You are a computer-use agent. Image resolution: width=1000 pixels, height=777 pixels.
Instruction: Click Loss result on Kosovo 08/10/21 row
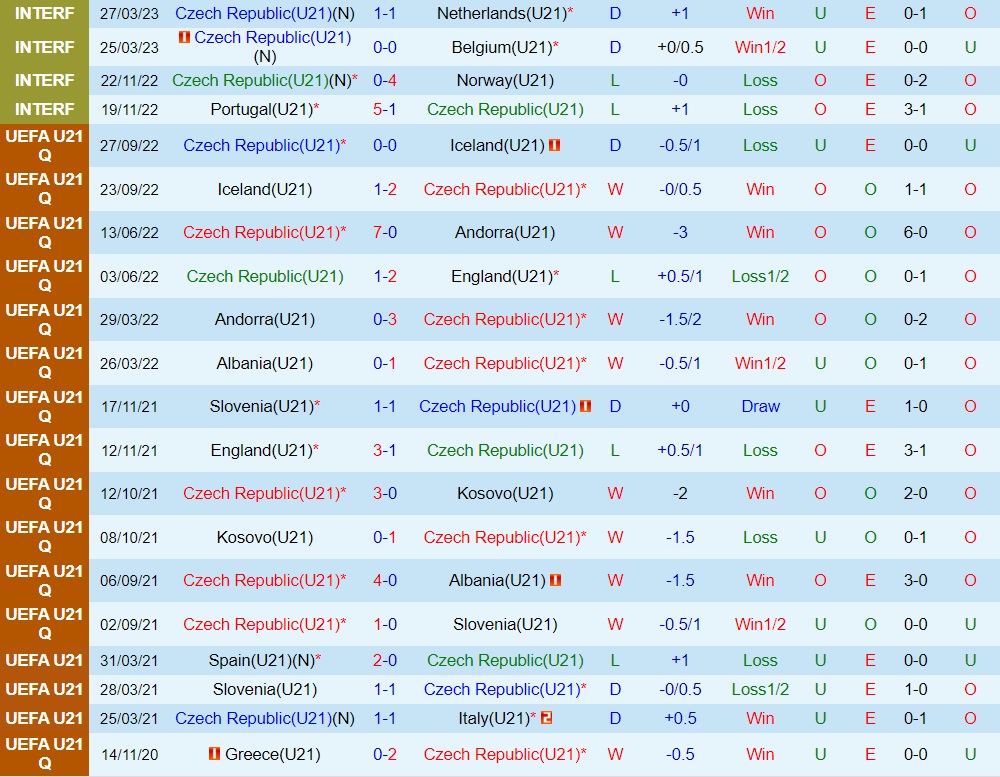pyautogui.click(x=760, y=537)
